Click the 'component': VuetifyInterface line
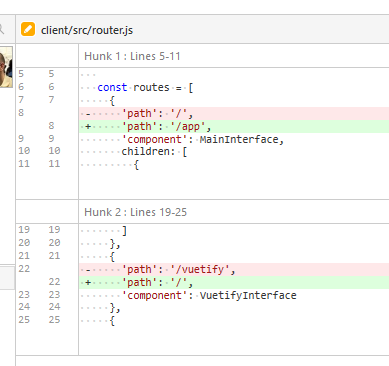Image resolution: width=389 pixels, height=366 pixels. click(209, 295)
